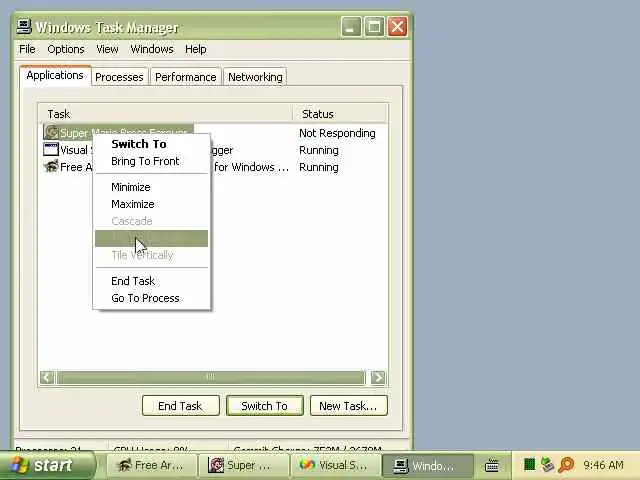Click the green CPU usage tray icon
This screenshot has width=640, height=480.
point(529,464)
